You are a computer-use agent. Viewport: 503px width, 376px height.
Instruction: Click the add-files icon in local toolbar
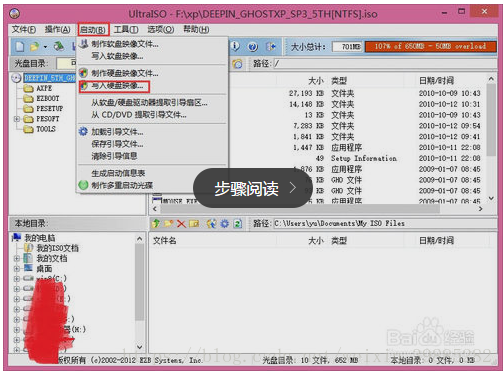[x=211, y=223]
